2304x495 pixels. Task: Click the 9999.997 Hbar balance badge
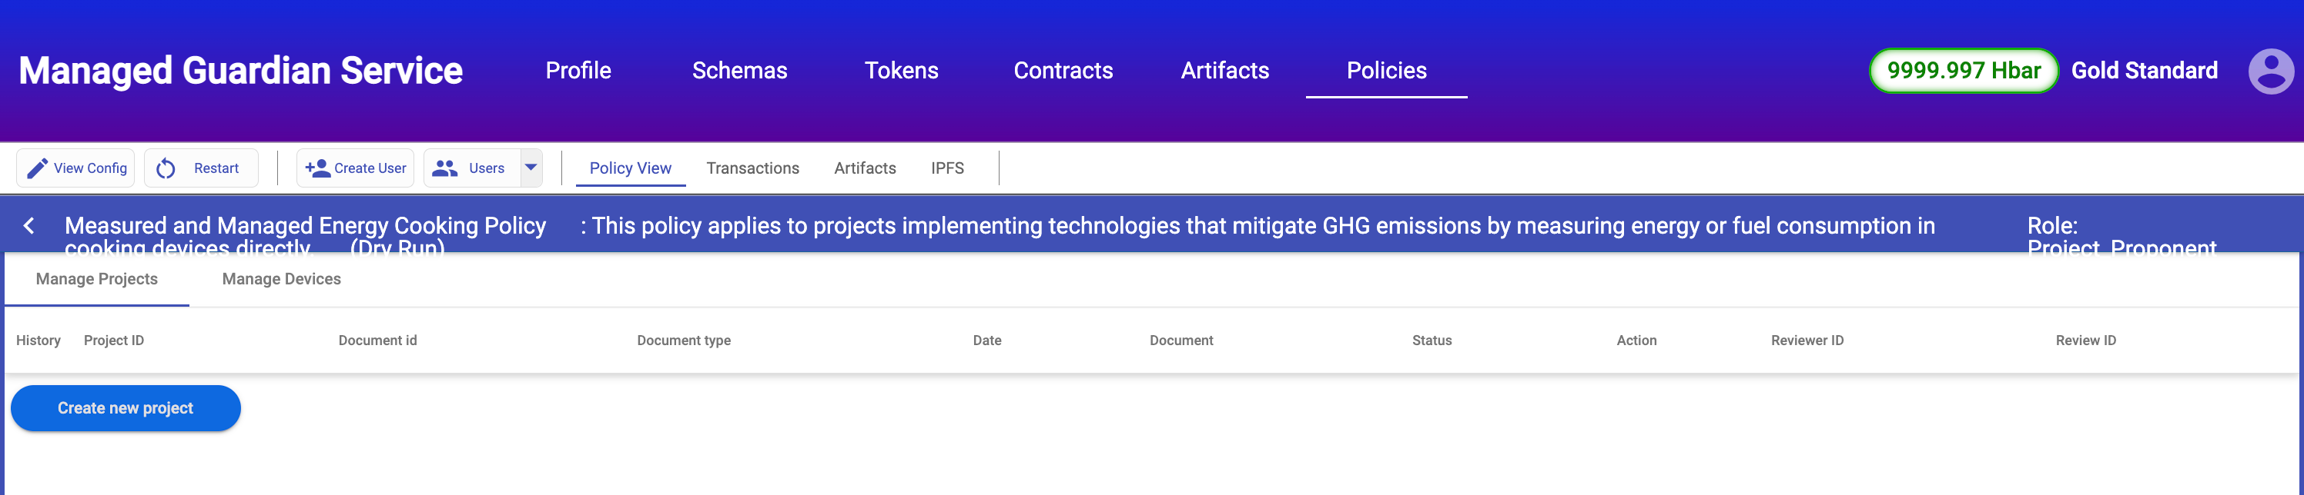coord(1963,71)
